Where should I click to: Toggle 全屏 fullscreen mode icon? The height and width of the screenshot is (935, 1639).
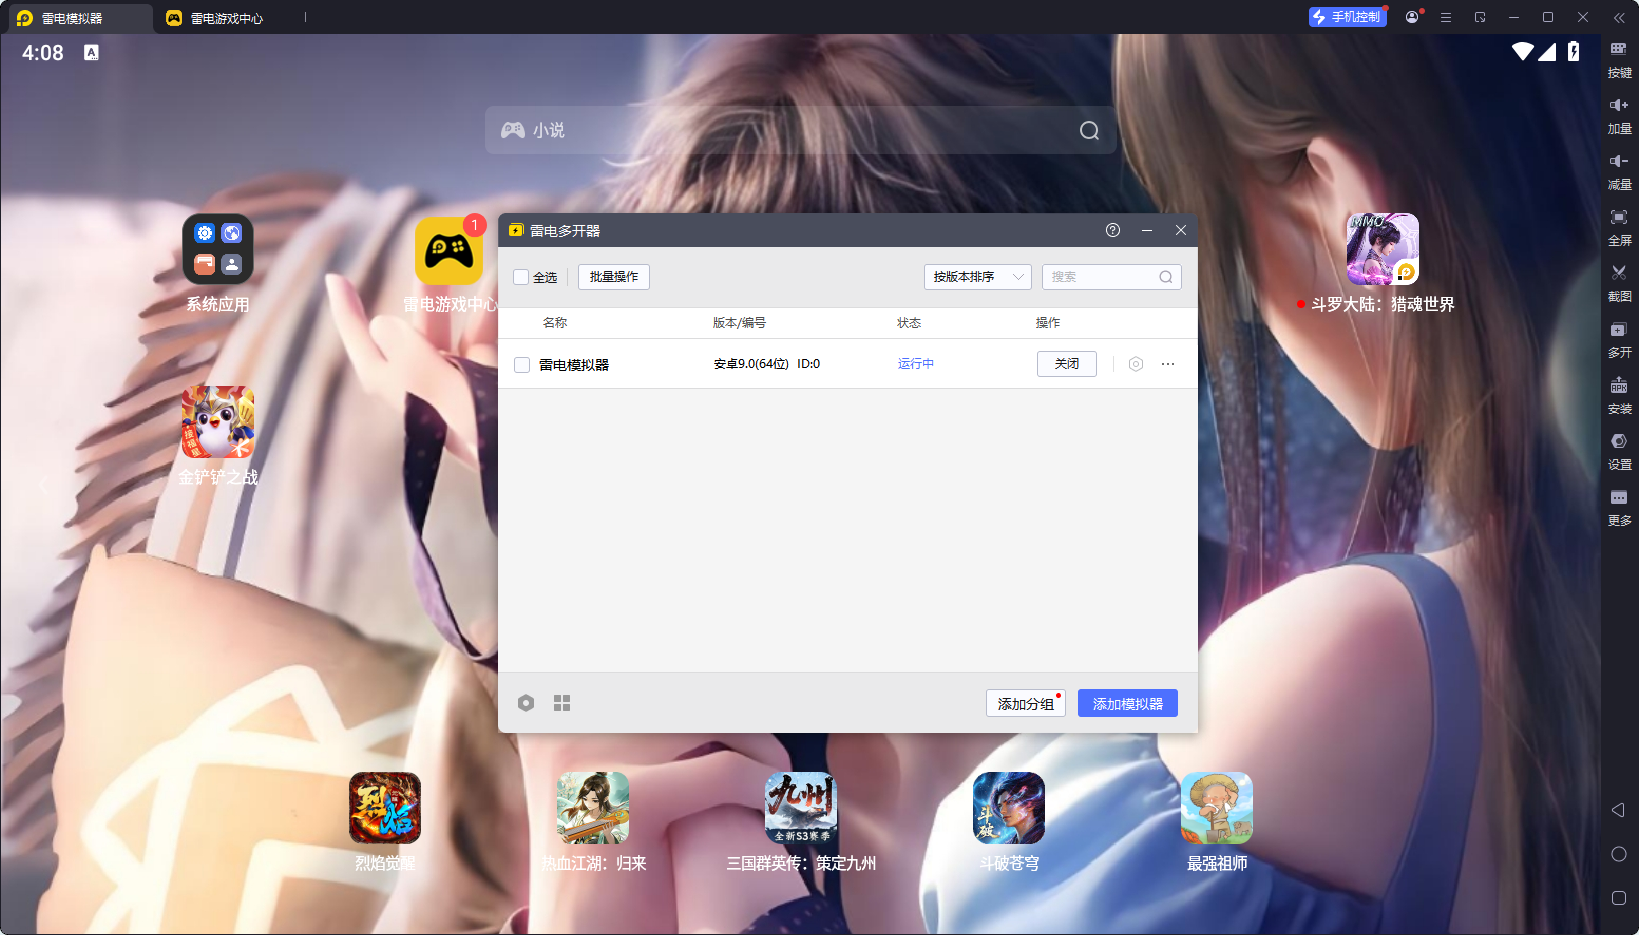[x=1618, y=218]
